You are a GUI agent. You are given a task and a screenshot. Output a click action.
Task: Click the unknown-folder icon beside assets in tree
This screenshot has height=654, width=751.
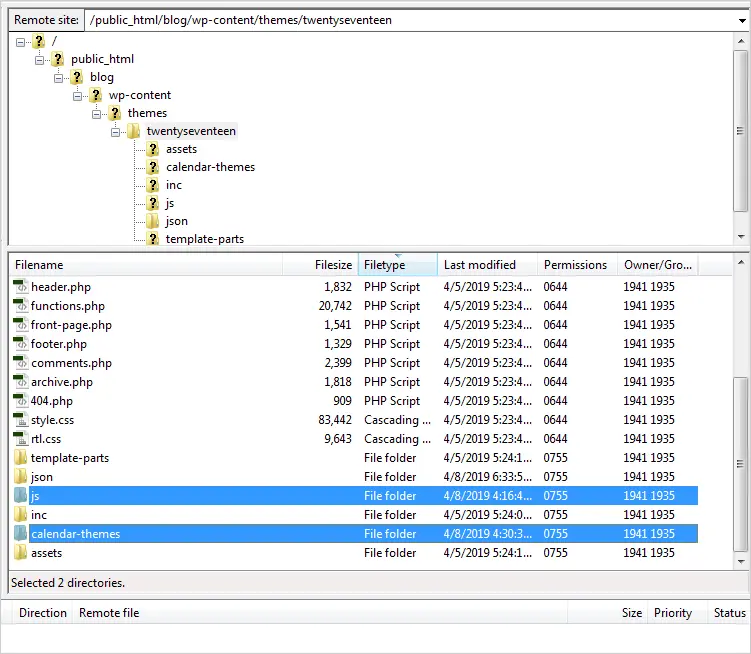click(x=153, y=149)
